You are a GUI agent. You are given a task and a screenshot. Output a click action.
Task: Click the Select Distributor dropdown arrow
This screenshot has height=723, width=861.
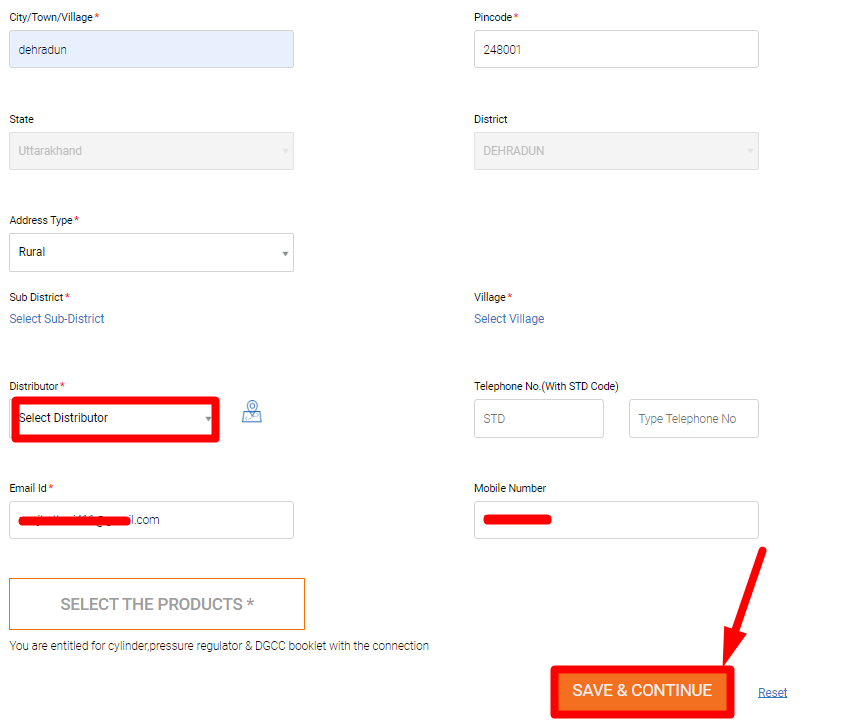tap(208, 419)
